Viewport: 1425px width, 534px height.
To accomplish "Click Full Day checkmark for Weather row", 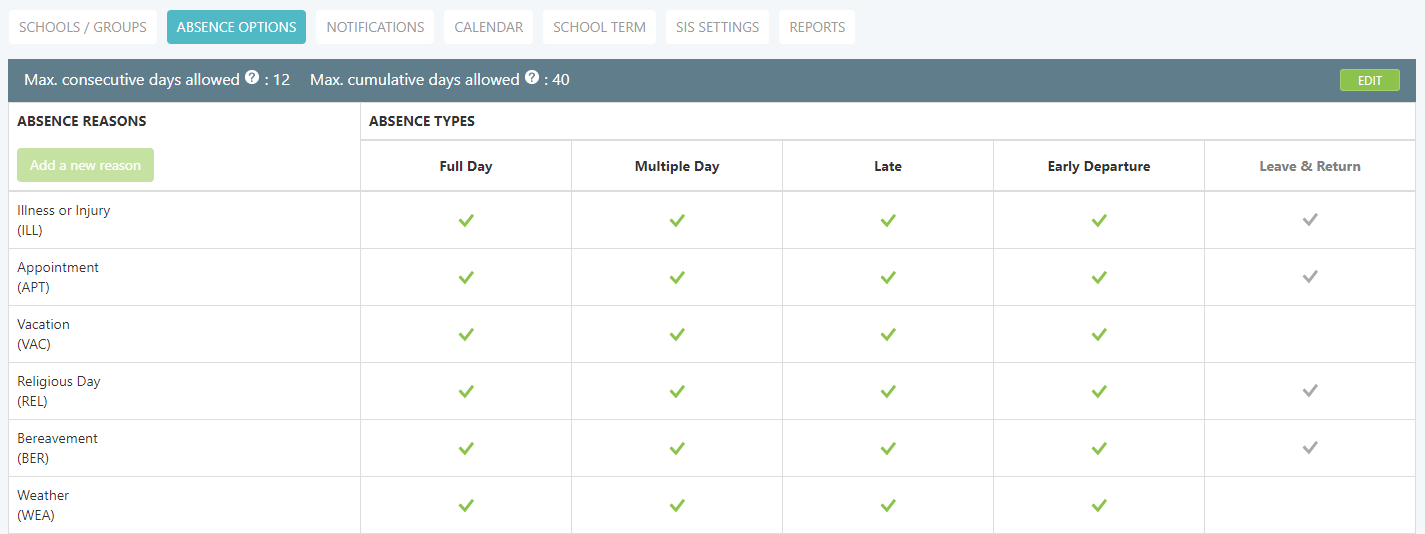I will 466,505.
